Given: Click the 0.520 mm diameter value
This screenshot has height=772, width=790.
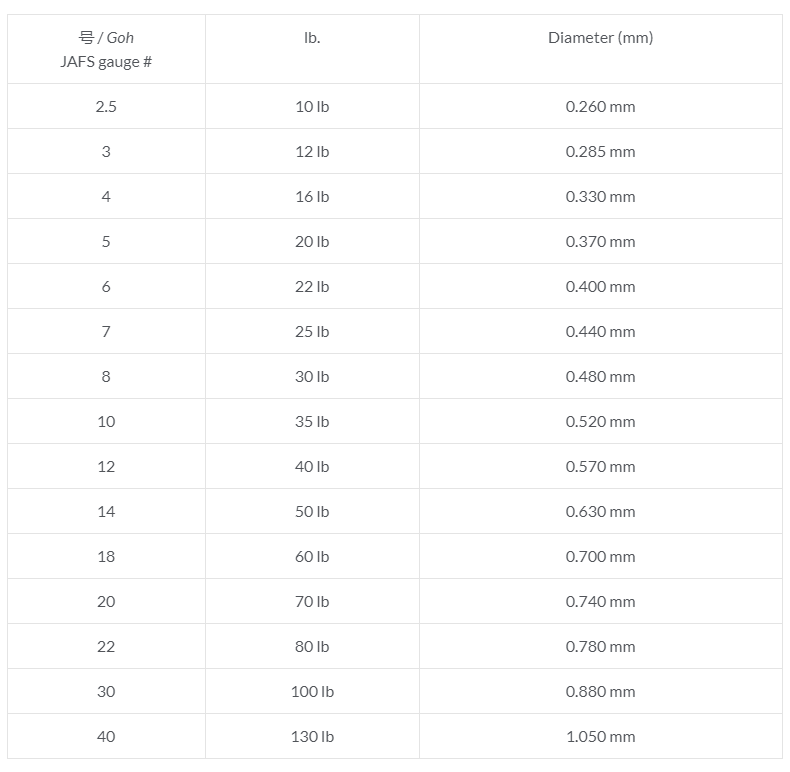Looking at the screenshot, I should click(x=600, y=422).
